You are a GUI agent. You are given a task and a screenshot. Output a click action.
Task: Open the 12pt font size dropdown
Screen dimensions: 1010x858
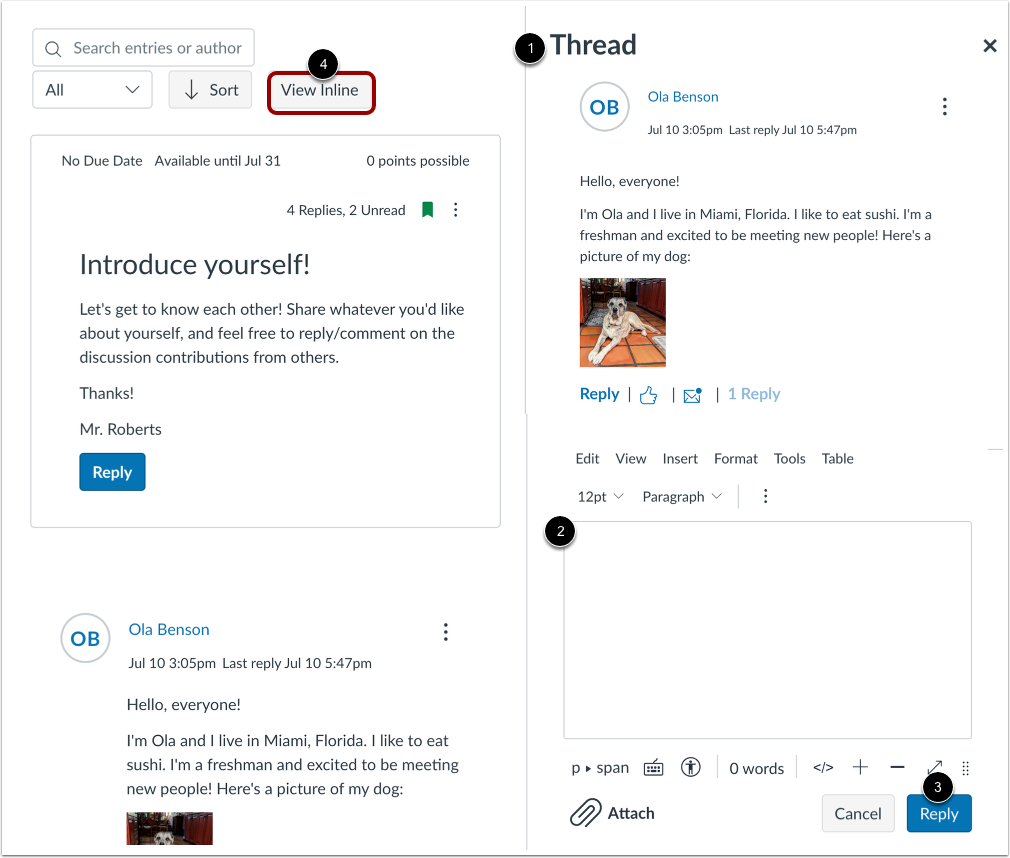(600, 497)
